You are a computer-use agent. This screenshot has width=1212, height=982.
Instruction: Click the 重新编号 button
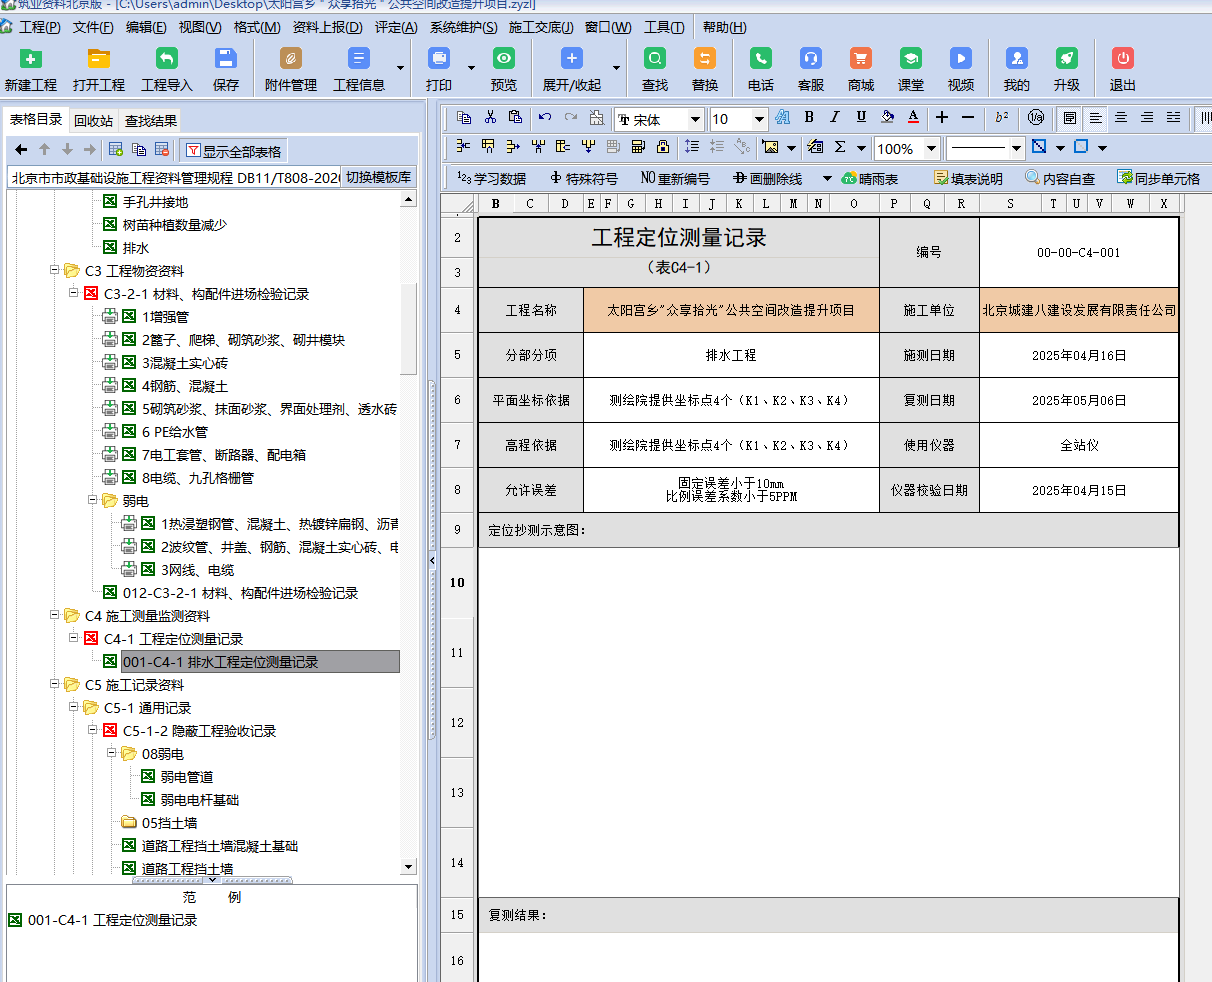point(675,179)
